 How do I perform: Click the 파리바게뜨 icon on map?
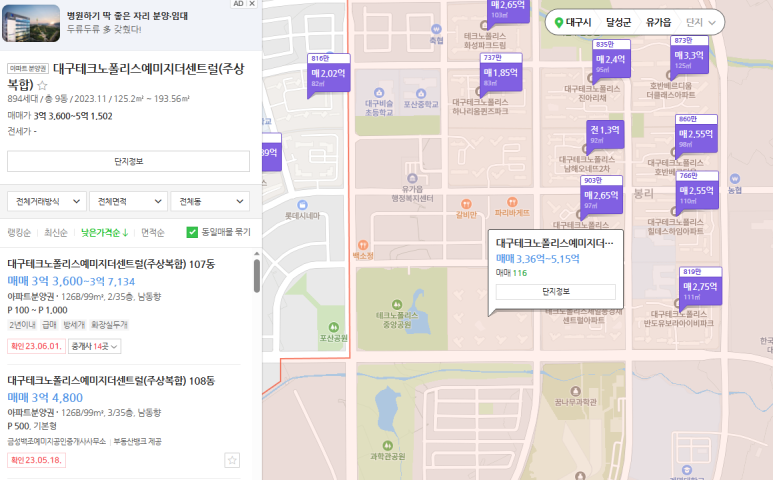(x=512, y=202)
